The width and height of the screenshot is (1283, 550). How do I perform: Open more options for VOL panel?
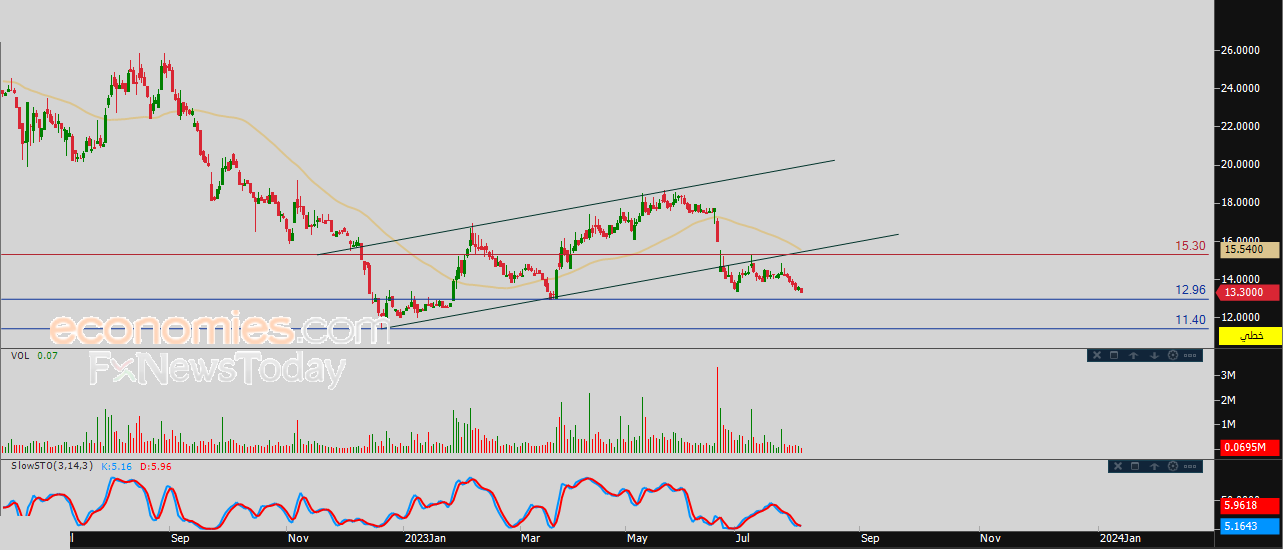point(1192,355)
